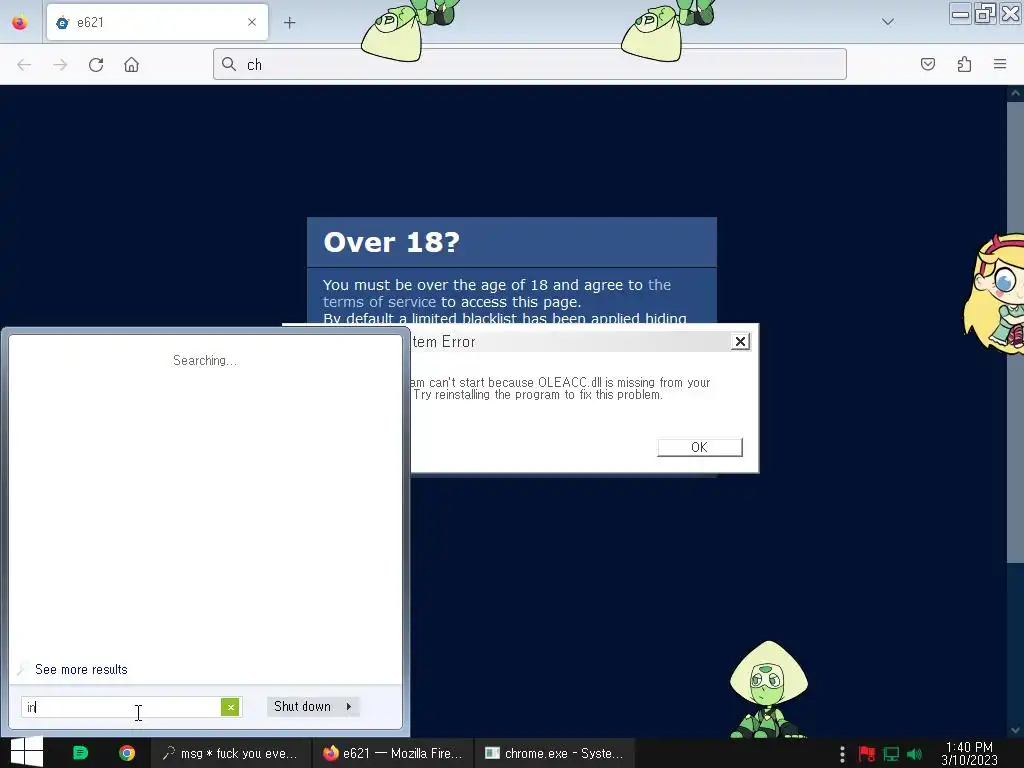Open the Extensions puzzle icon

pyautogui.click(x=964, y=64)
